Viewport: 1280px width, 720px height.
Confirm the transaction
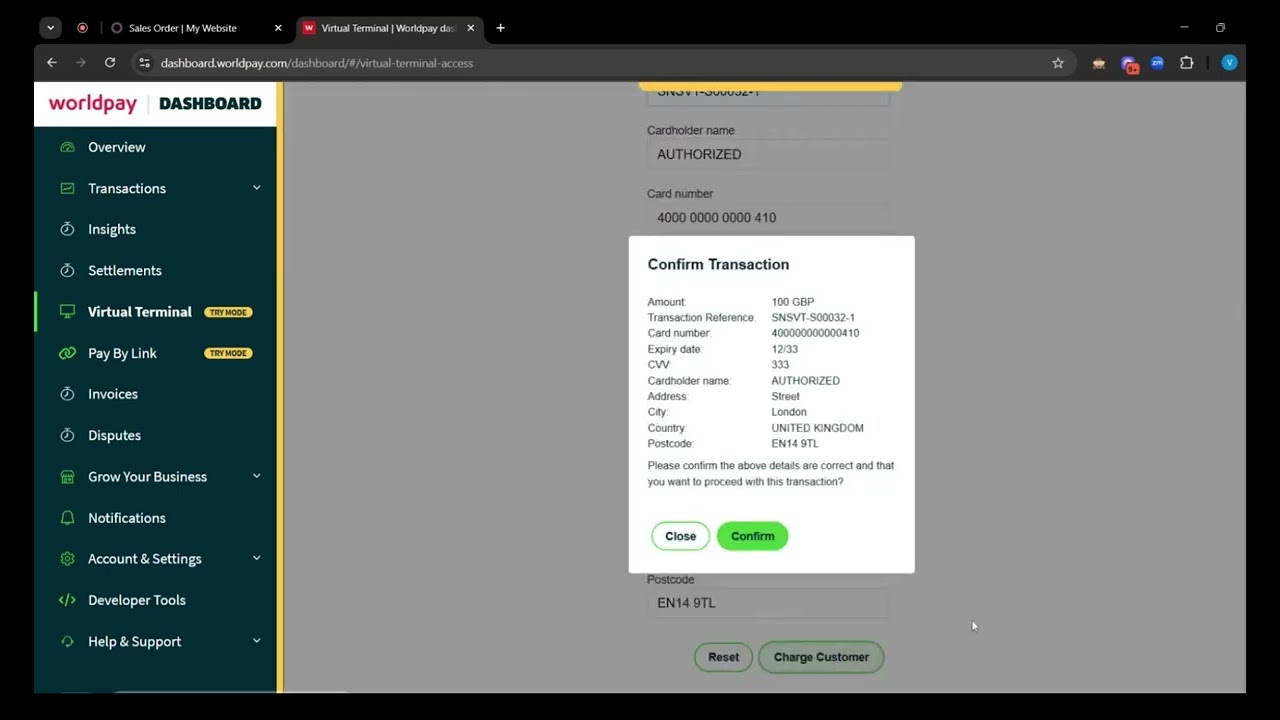[752, 536]
